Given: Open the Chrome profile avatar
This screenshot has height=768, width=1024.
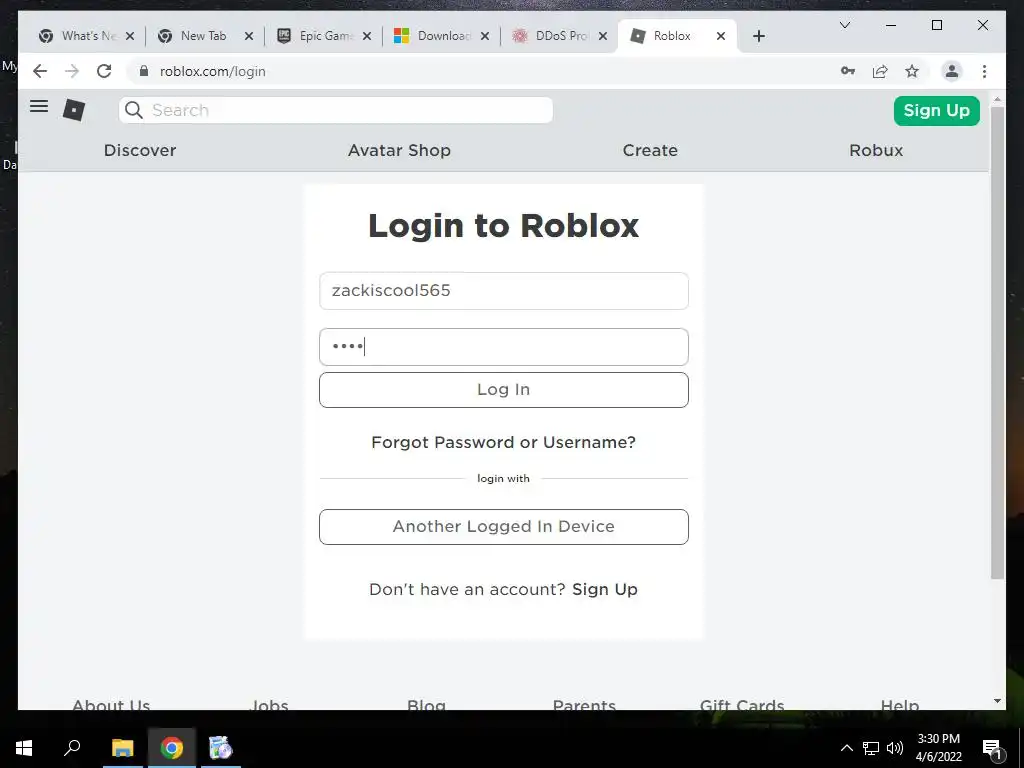Looking at the screenshot, I should tap(952, 71).
